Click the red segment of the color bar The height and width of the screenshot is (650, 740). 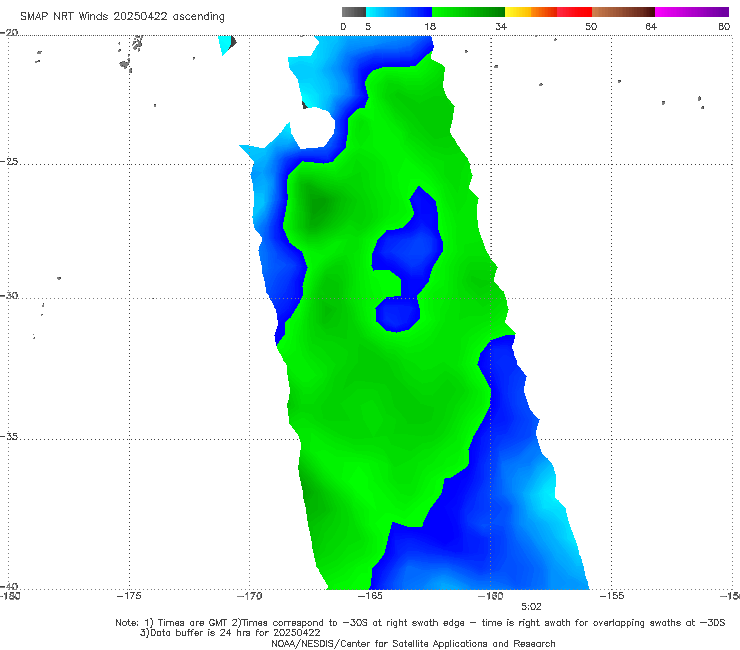click(574, 12)
